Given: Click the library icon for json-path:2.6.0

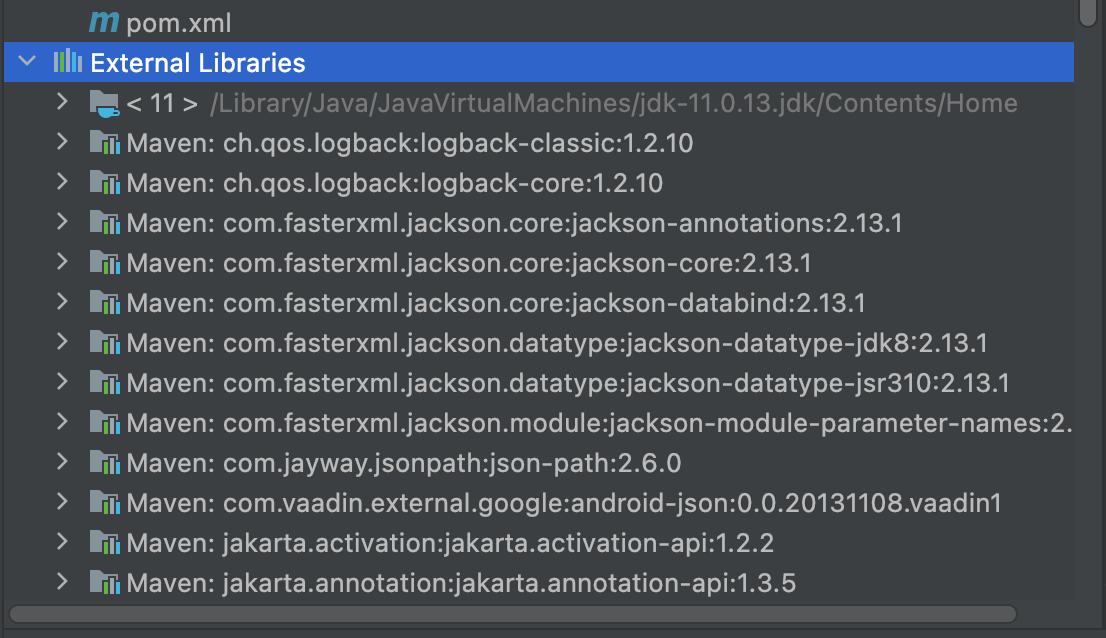Looking at the screenshot, I should click(104, 463).
